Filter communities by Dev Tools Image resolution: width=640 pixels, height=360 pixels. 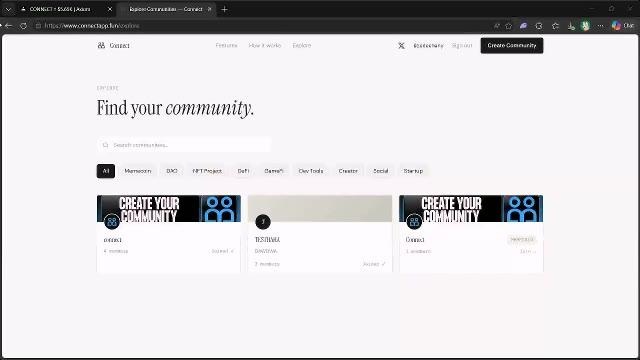pos(311,171)
